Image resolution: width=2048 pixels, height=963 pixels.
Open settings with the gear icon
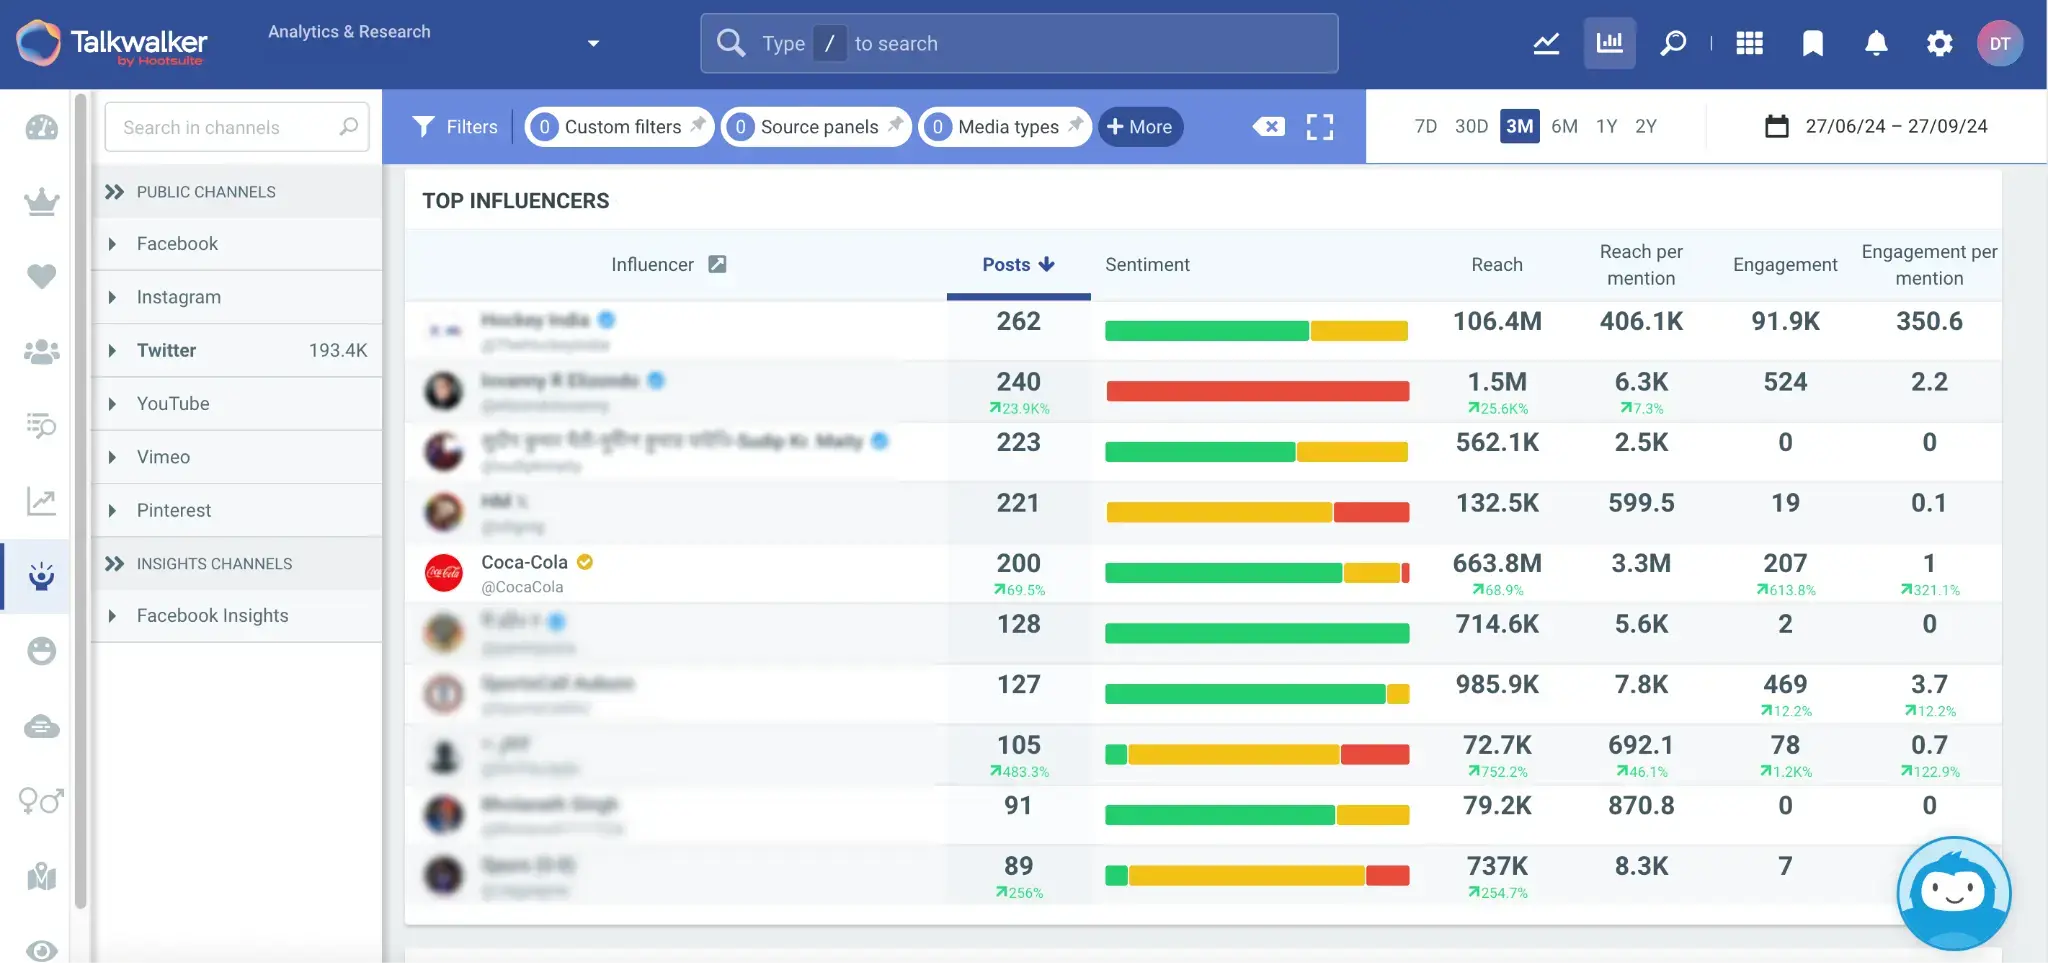click(1938, 43)
